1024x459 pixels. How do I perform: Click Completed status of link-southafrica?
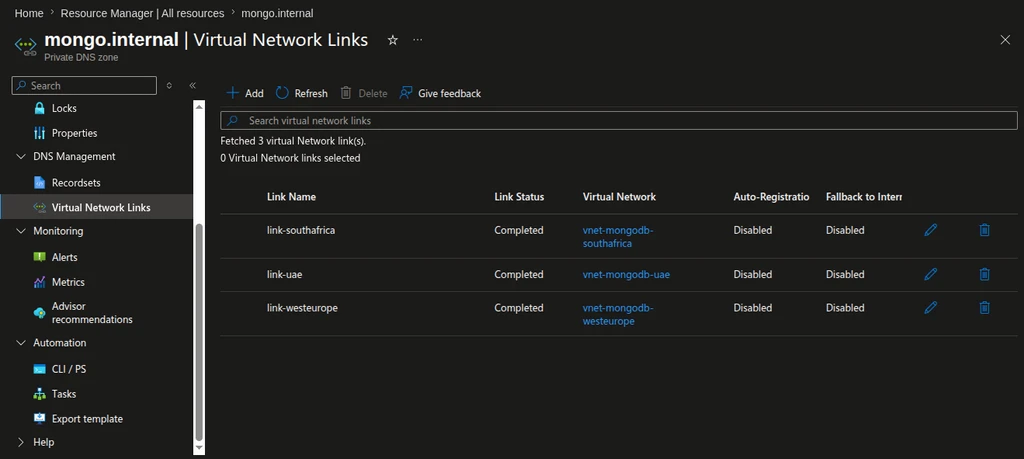[519, 230]
